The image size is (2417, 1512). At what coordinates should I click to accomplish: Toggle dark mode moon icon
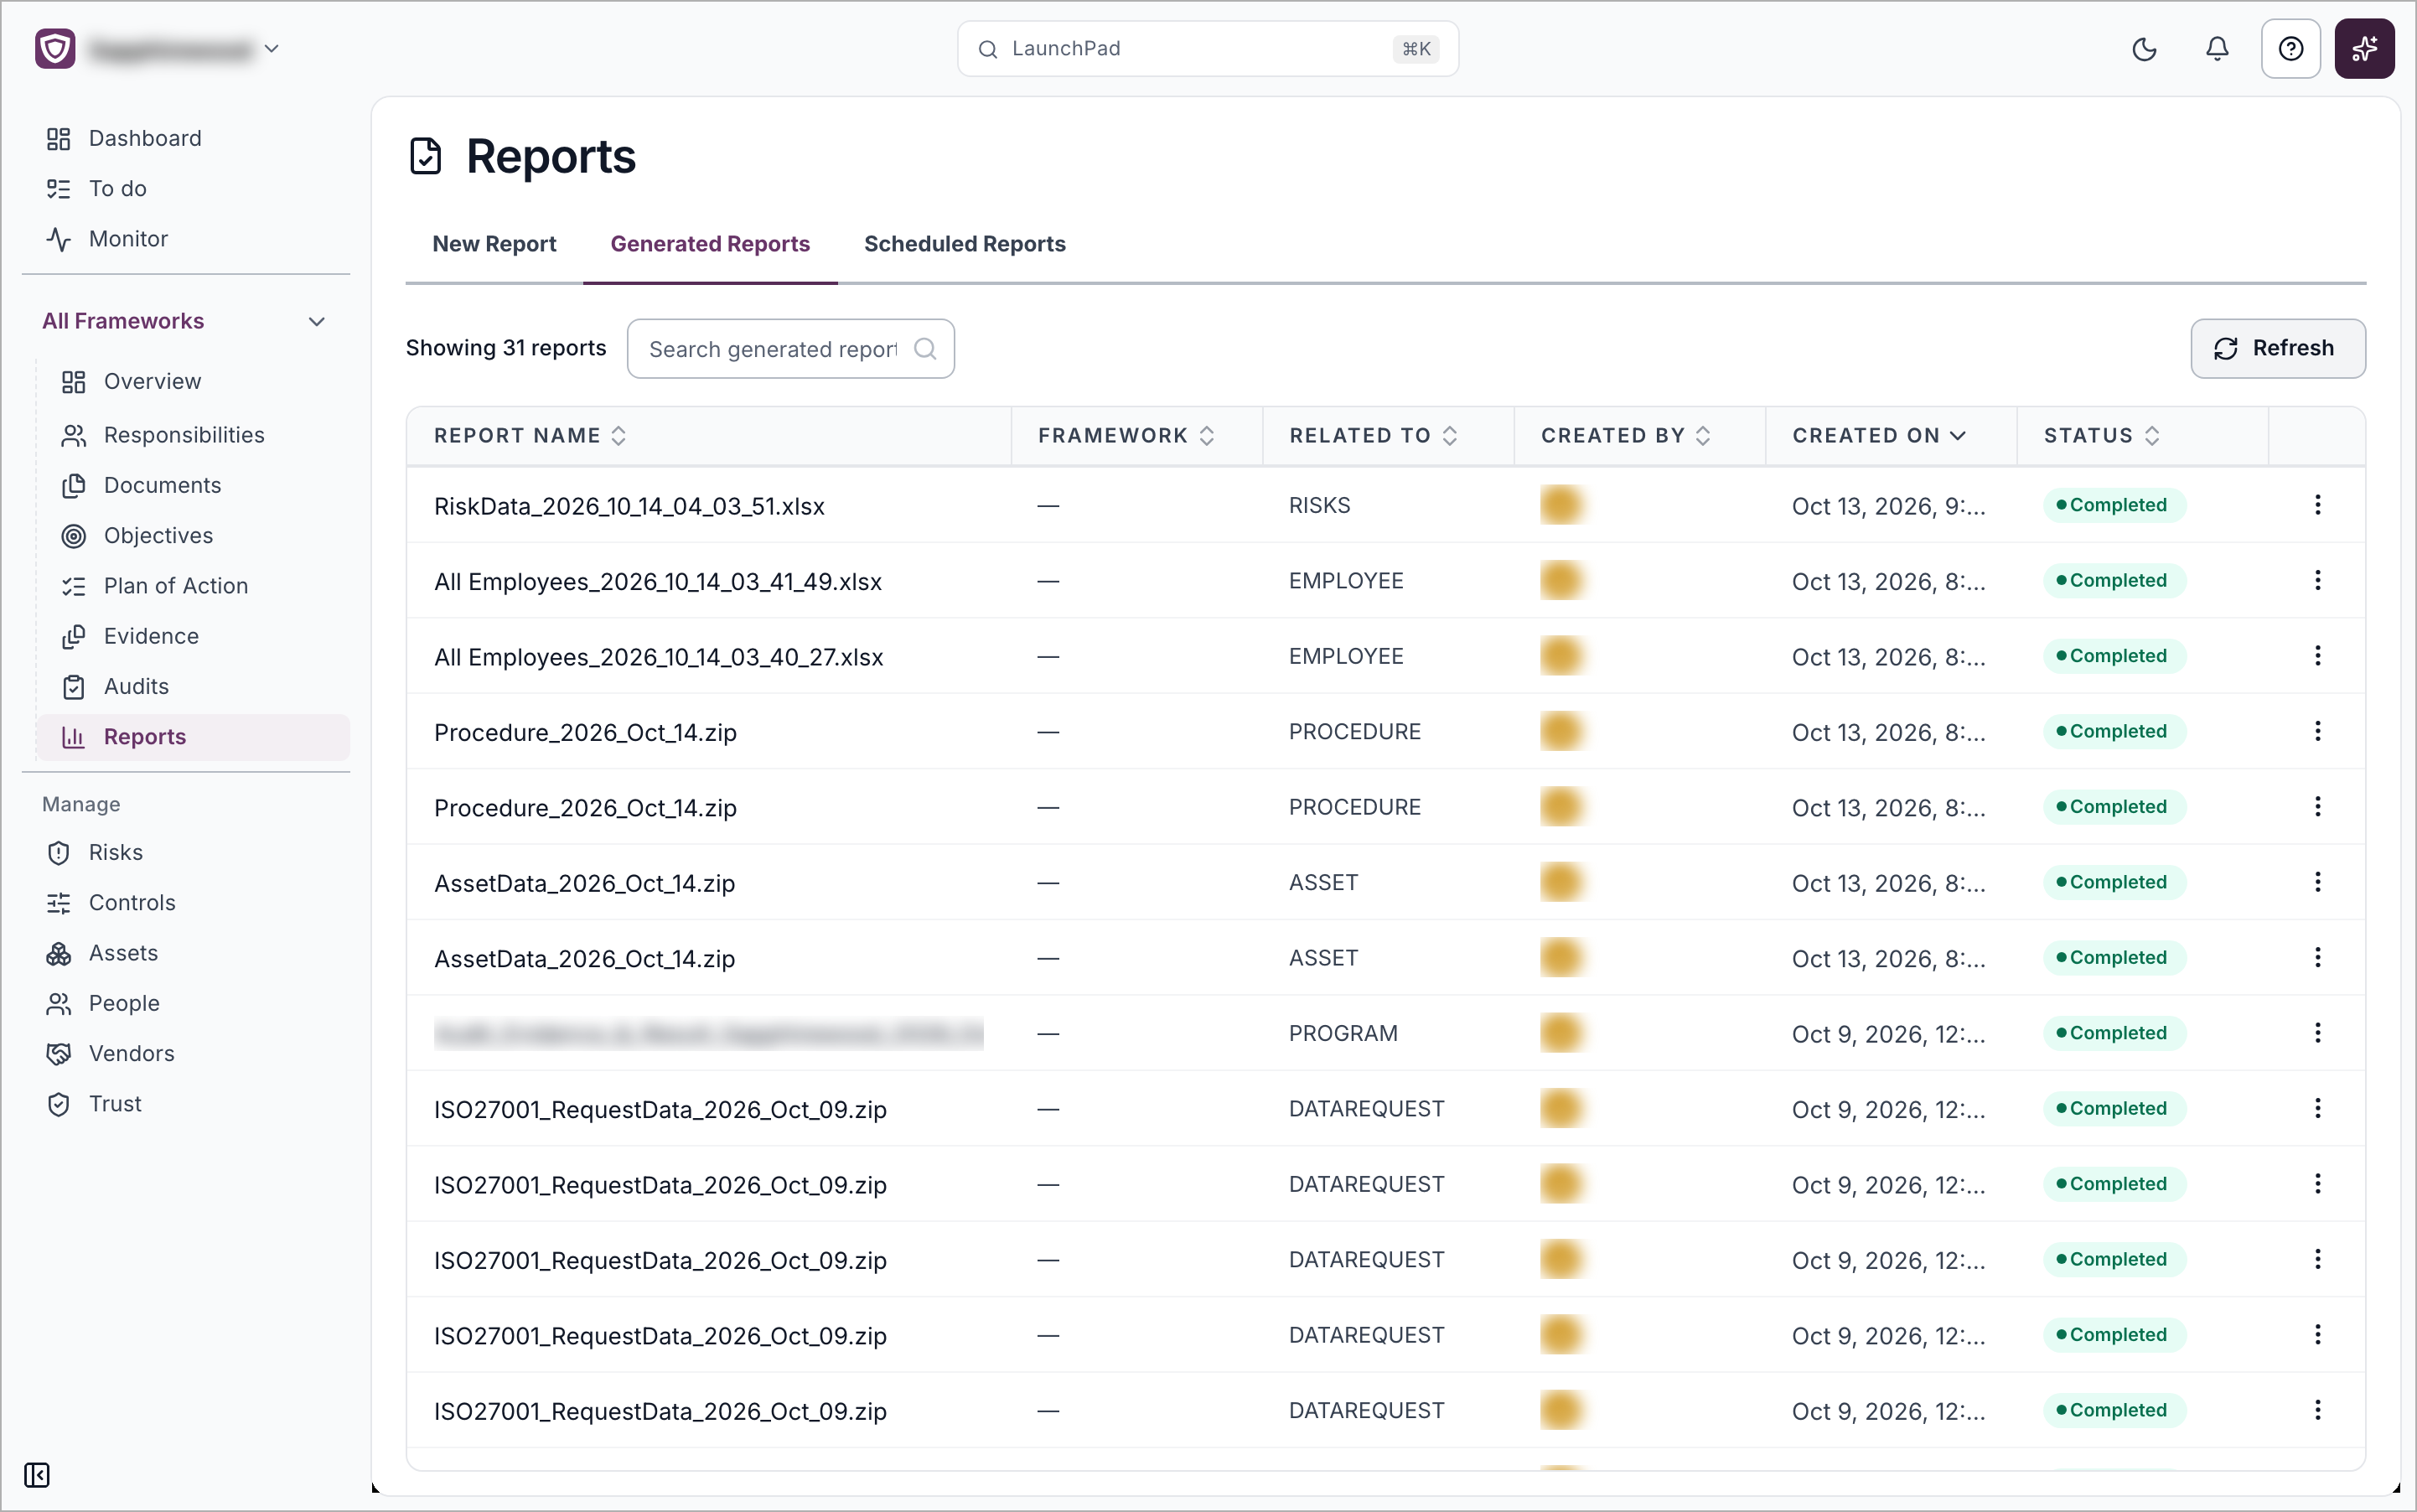click(2143, 48)
